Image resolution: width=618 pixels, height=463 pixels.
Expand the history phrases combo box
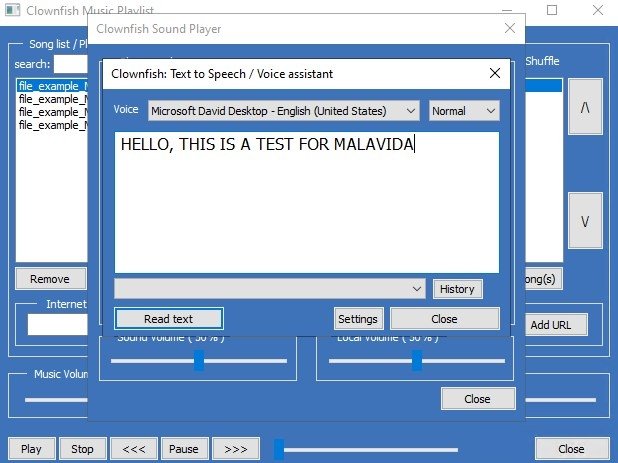(x=270, y=289)
